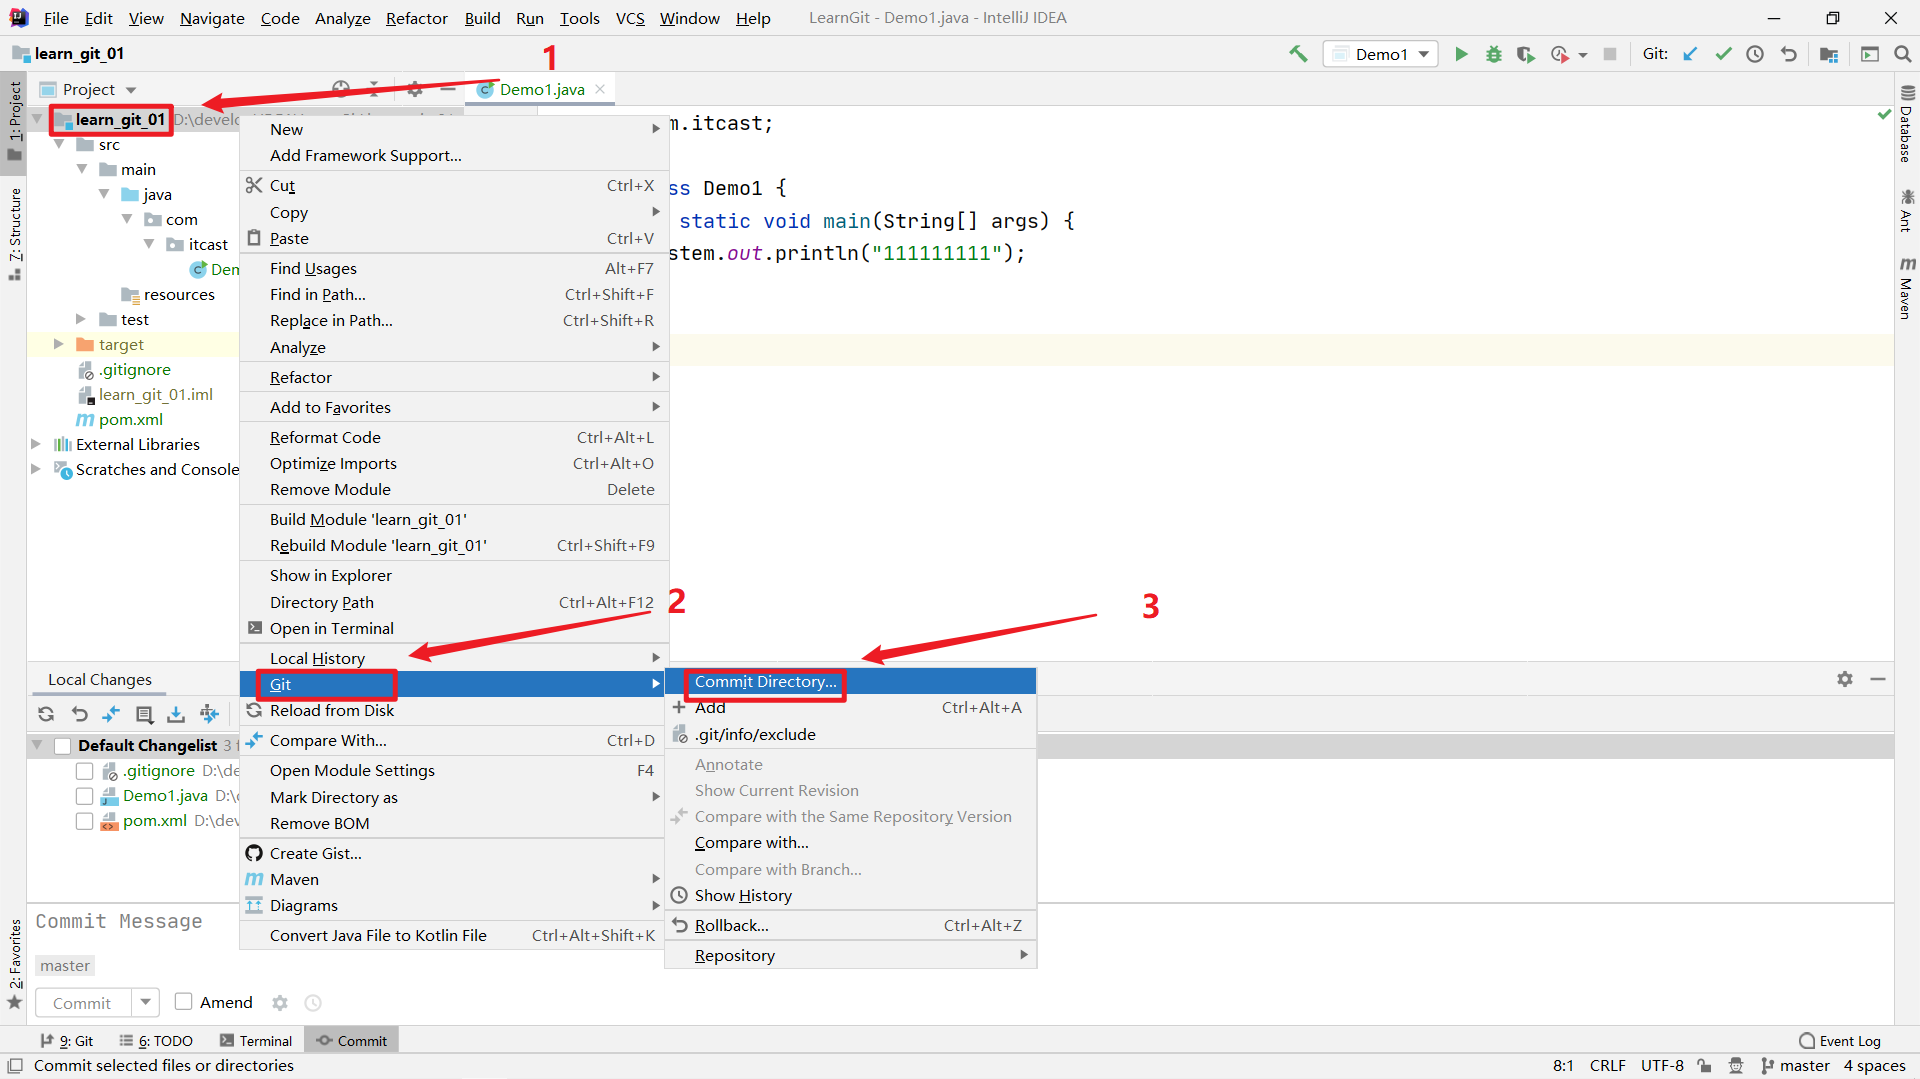Open Repository submenu
Viewport: 1920px width, 1079px height.
(x=850, y=956)
